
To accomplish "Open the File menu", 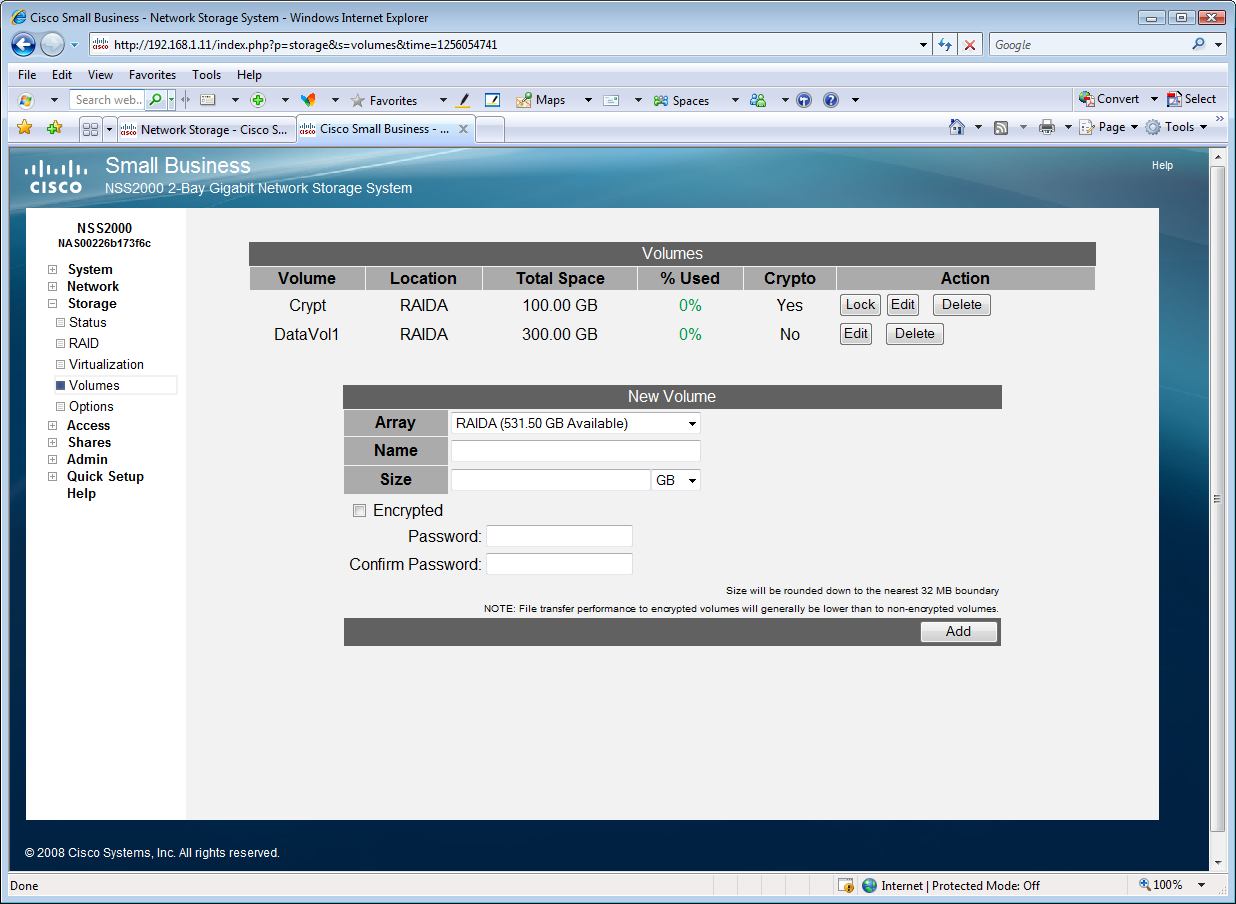I will coord(27,75).
